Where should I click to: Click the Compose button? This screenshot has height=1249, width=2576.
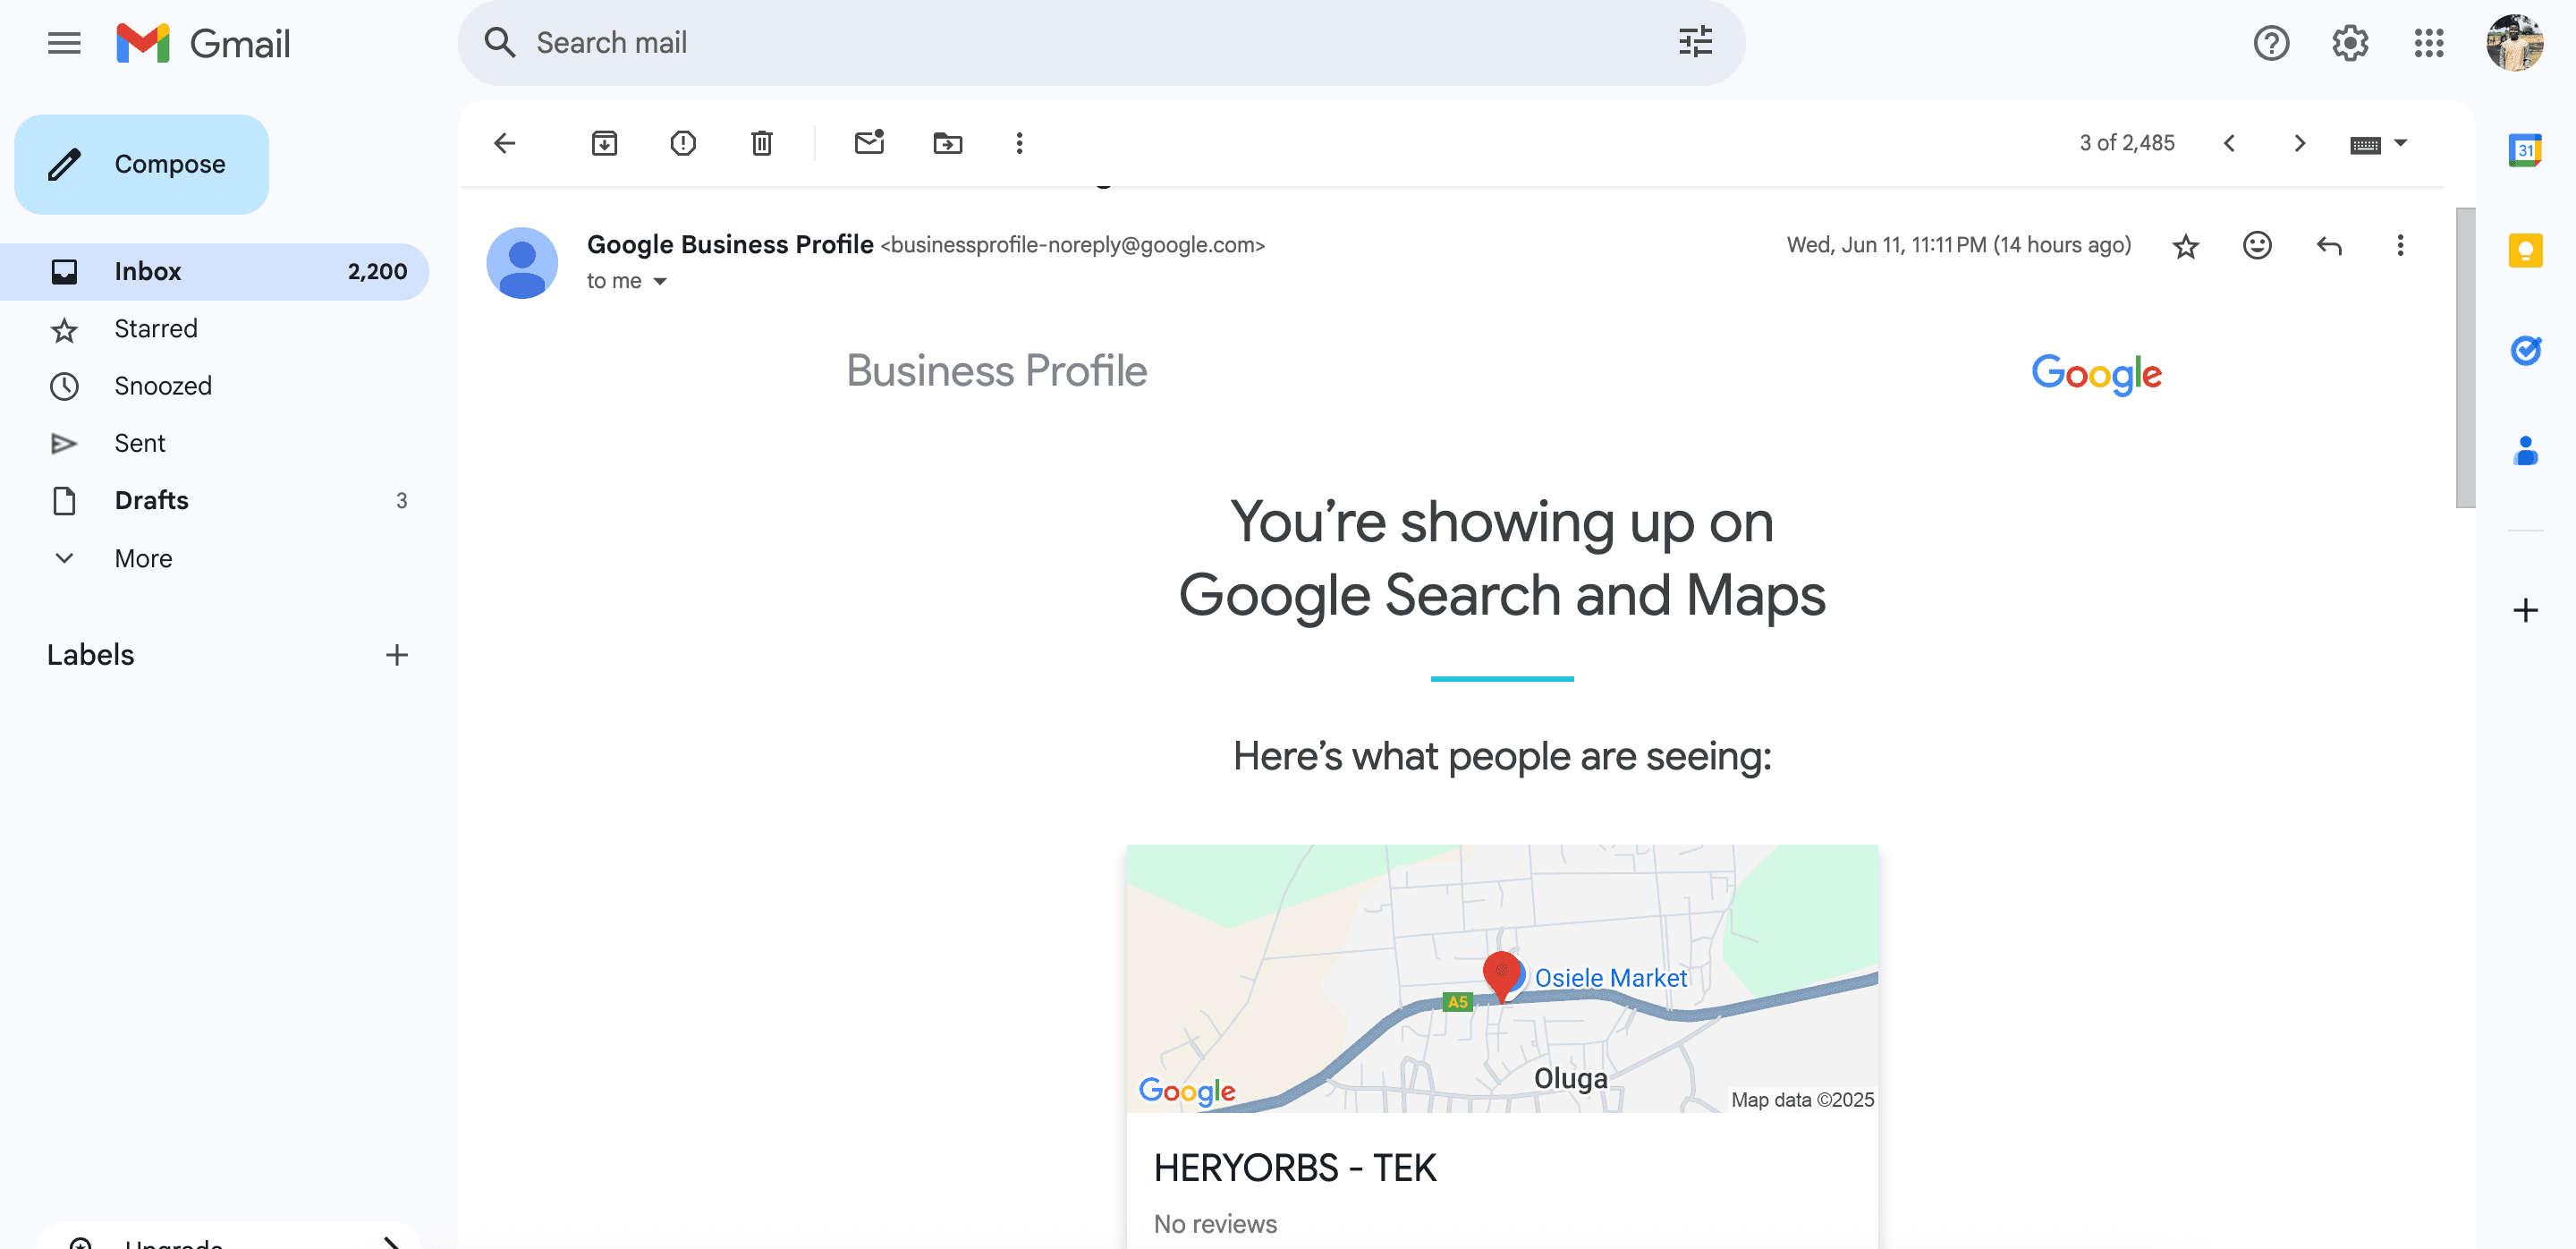tap(142, 164)
